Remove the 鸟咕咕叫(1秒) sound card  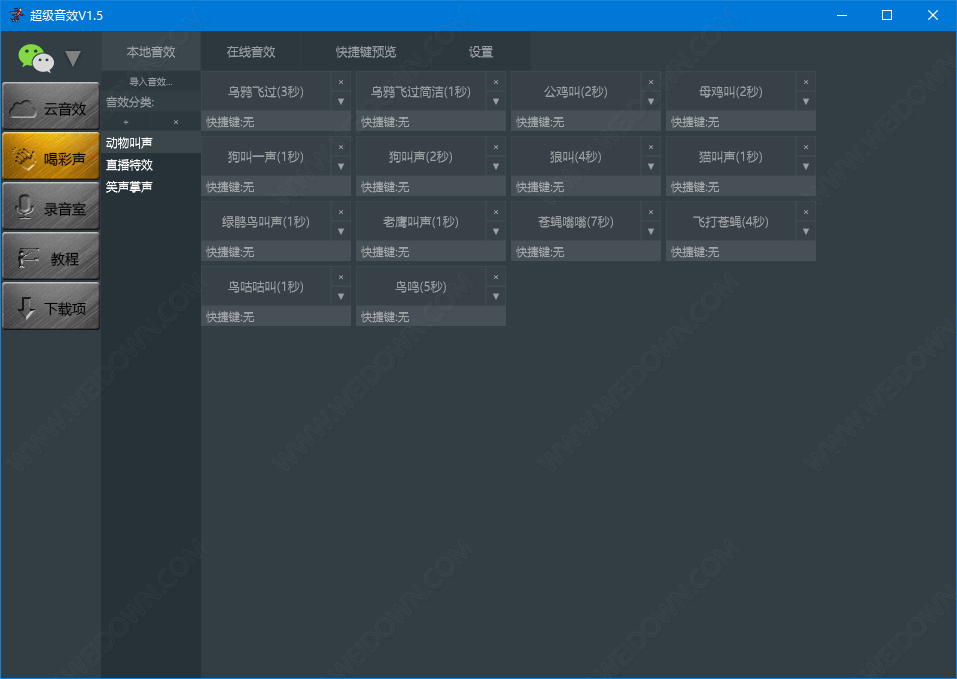pos(341,277)
